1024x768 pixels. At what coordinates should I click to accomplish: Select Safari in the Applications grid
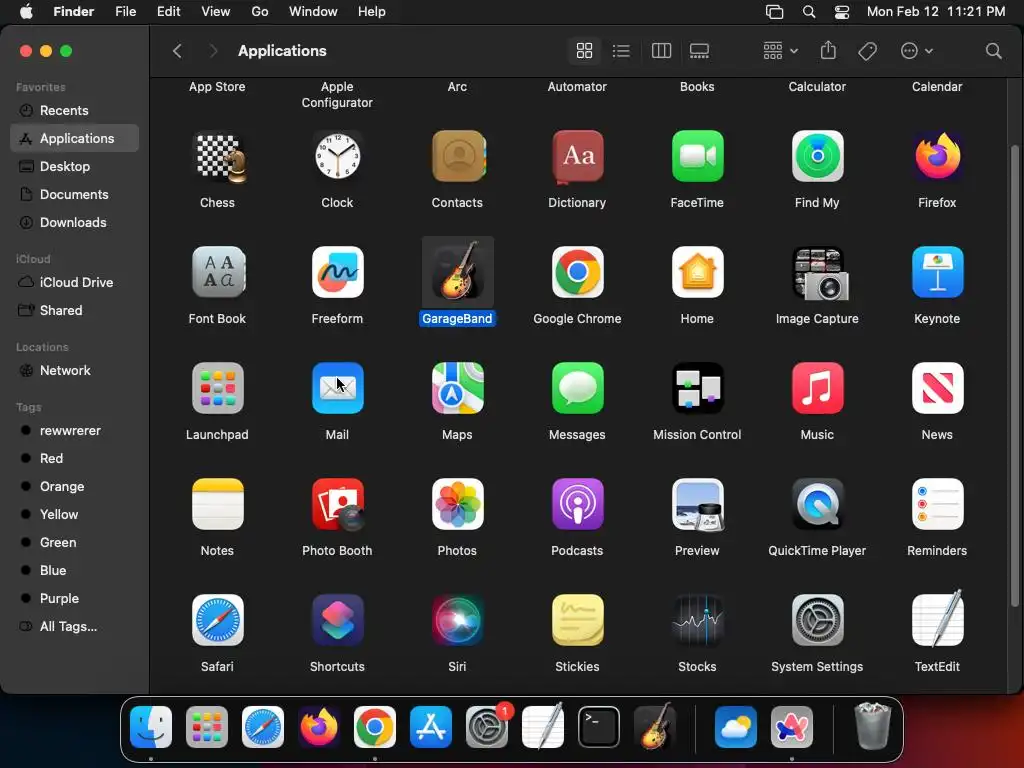click(x=217, y=620)
